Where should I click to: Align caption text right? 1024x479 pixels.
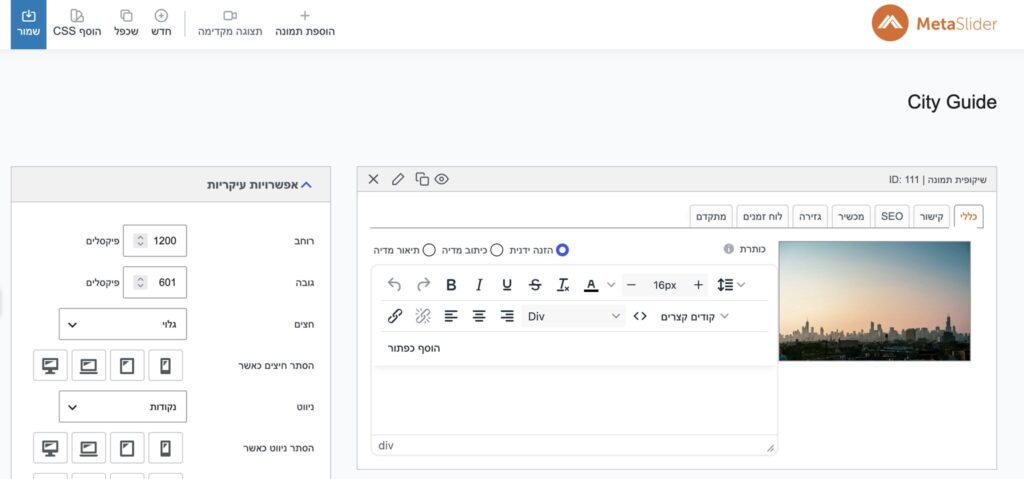tap(507, 316)
